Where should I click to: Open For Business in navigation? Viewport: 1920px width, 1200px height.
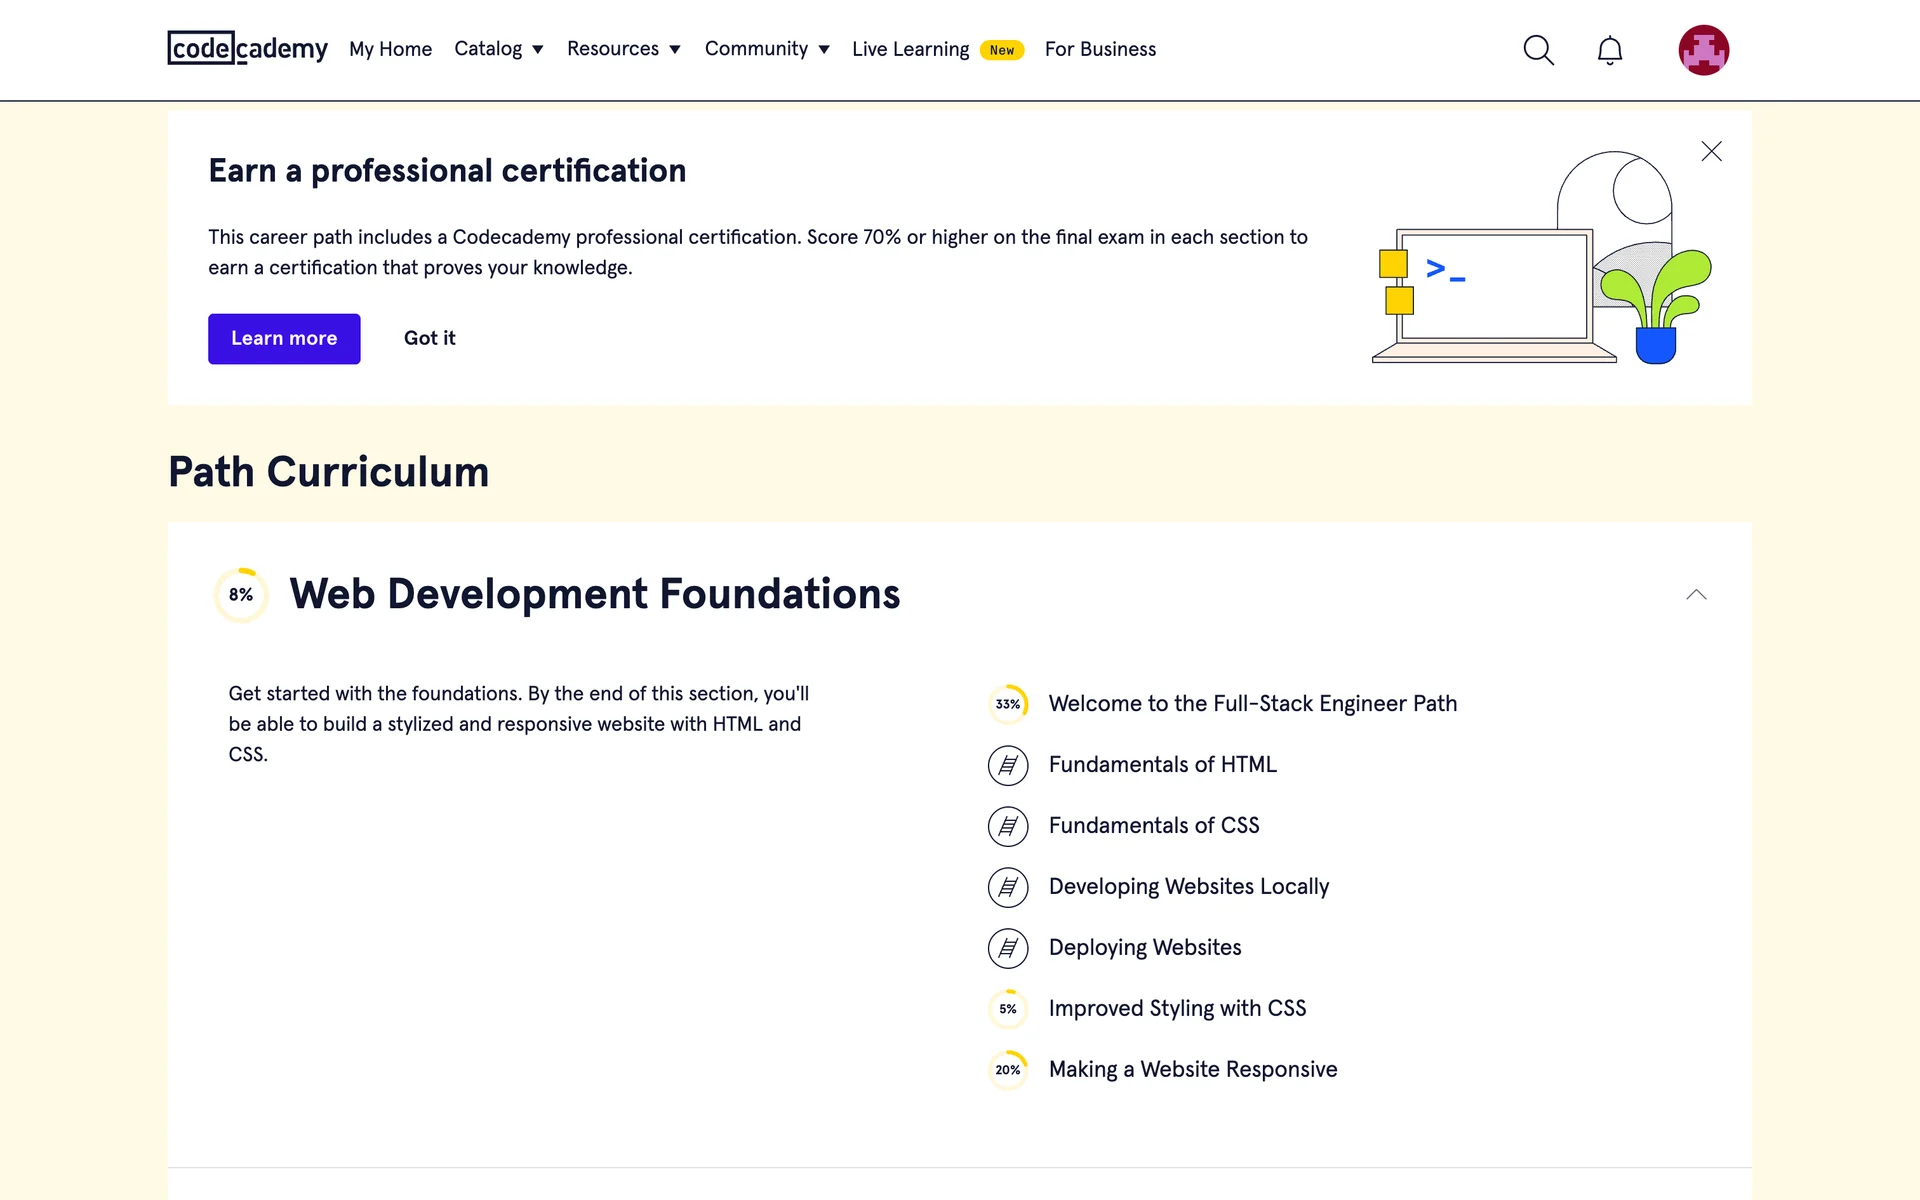click(x=1100, y=49)
